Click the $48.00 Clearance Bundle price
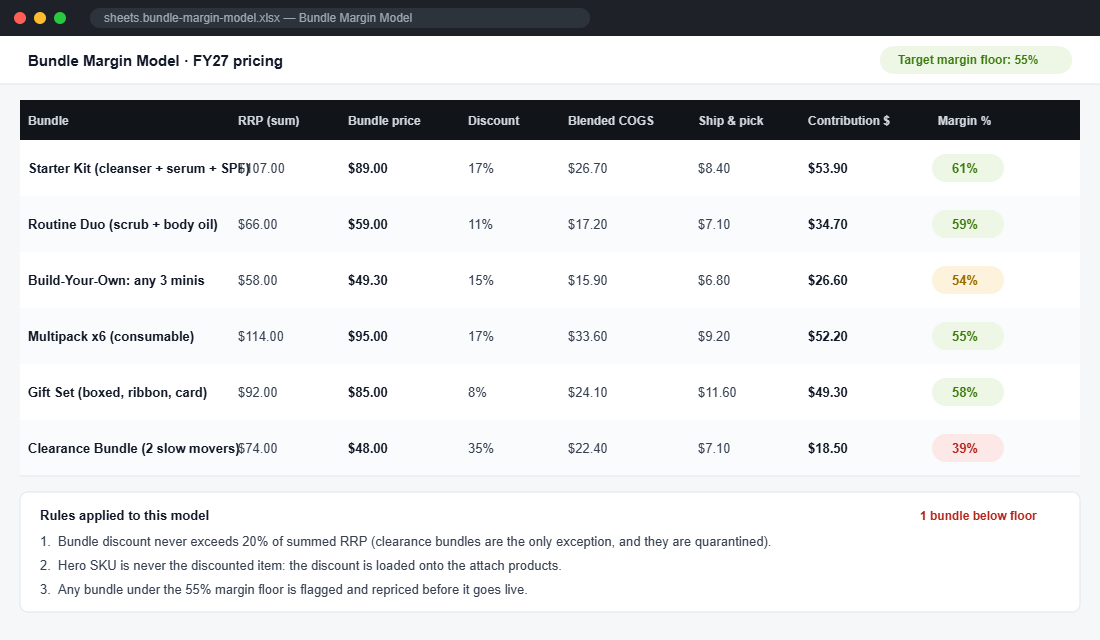Image resolution: width=1100 pixels, height=640 pixels. click(368, 448)
